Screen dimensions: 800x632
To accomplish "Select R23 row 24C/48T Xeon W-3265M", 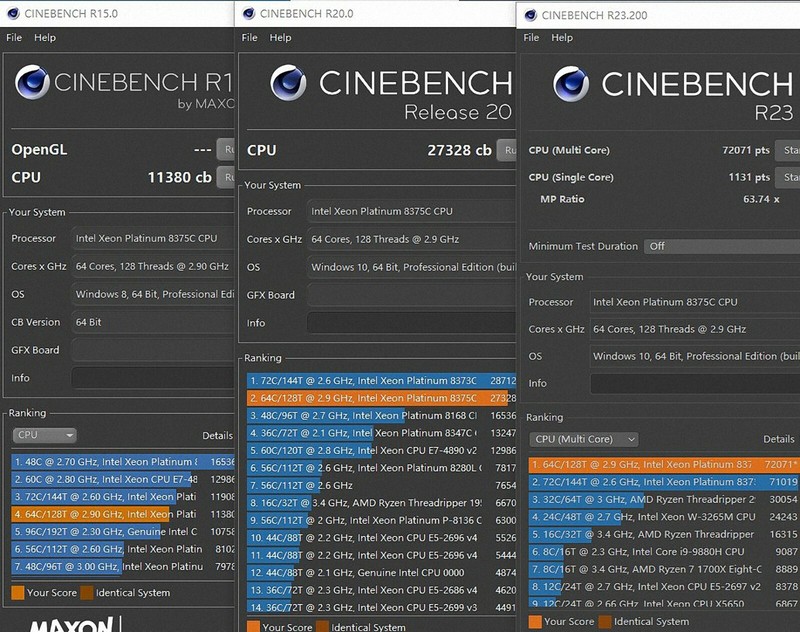I will point(664,516).
